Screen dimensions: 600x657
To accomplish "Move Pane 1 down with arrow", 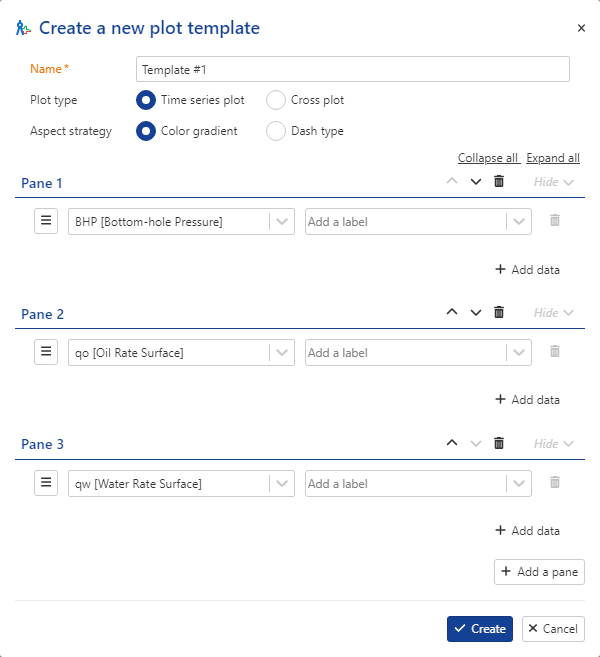I will pyautogui.click(x=476, y=182).
